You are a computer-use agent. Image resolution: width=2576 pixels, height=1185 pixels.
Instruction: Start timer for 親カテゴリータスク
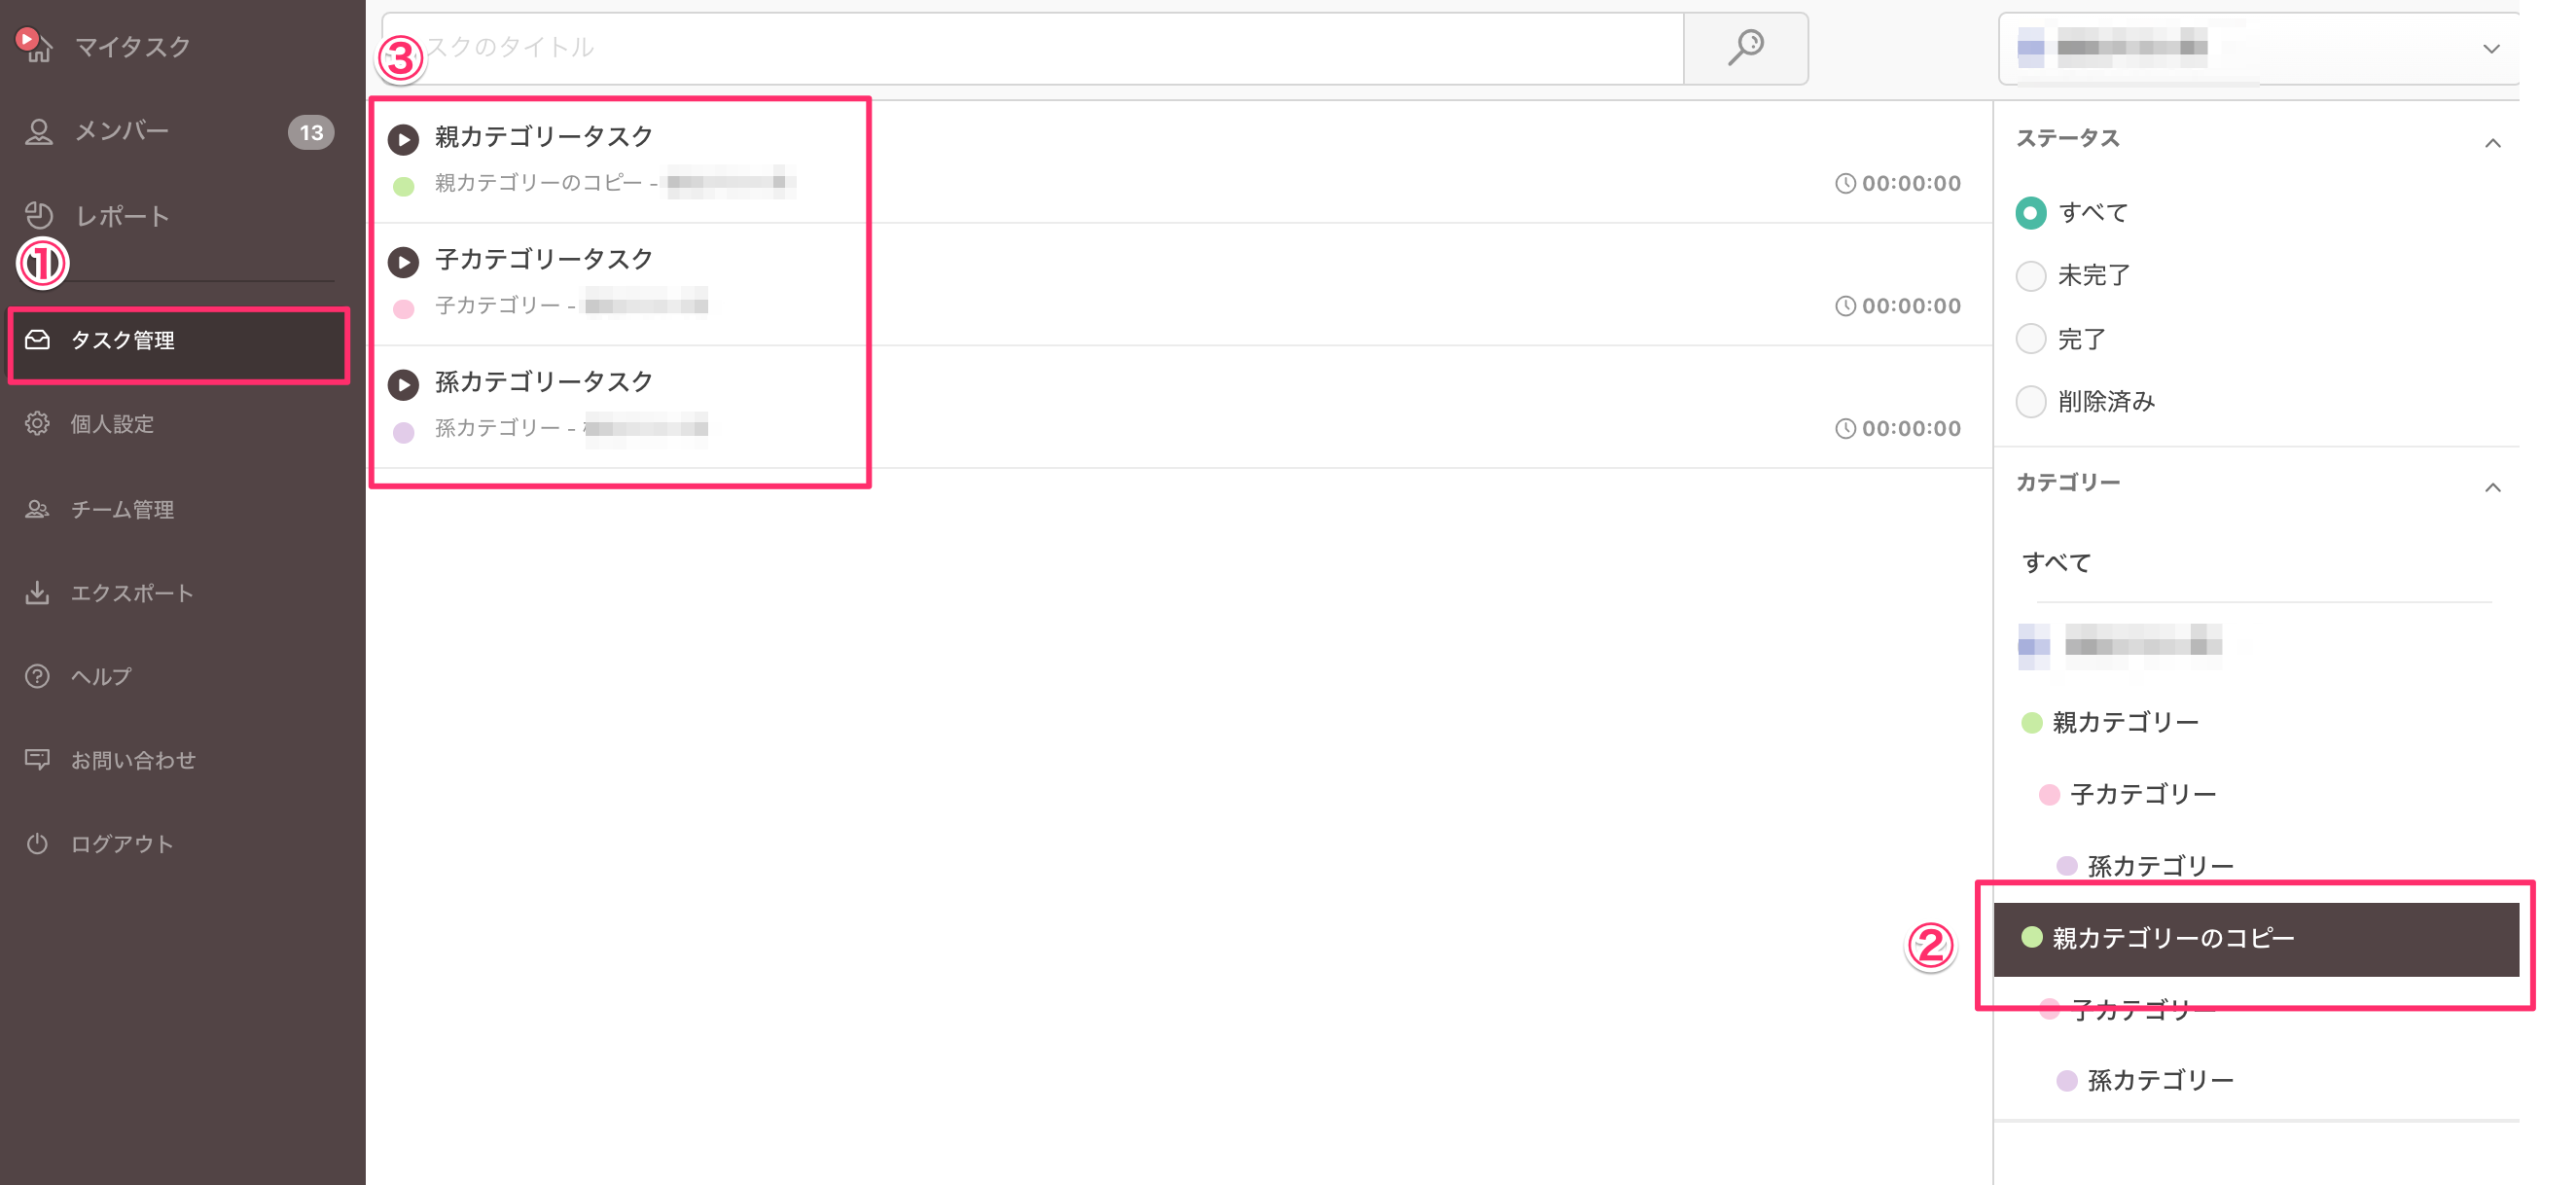click(403, 139)
